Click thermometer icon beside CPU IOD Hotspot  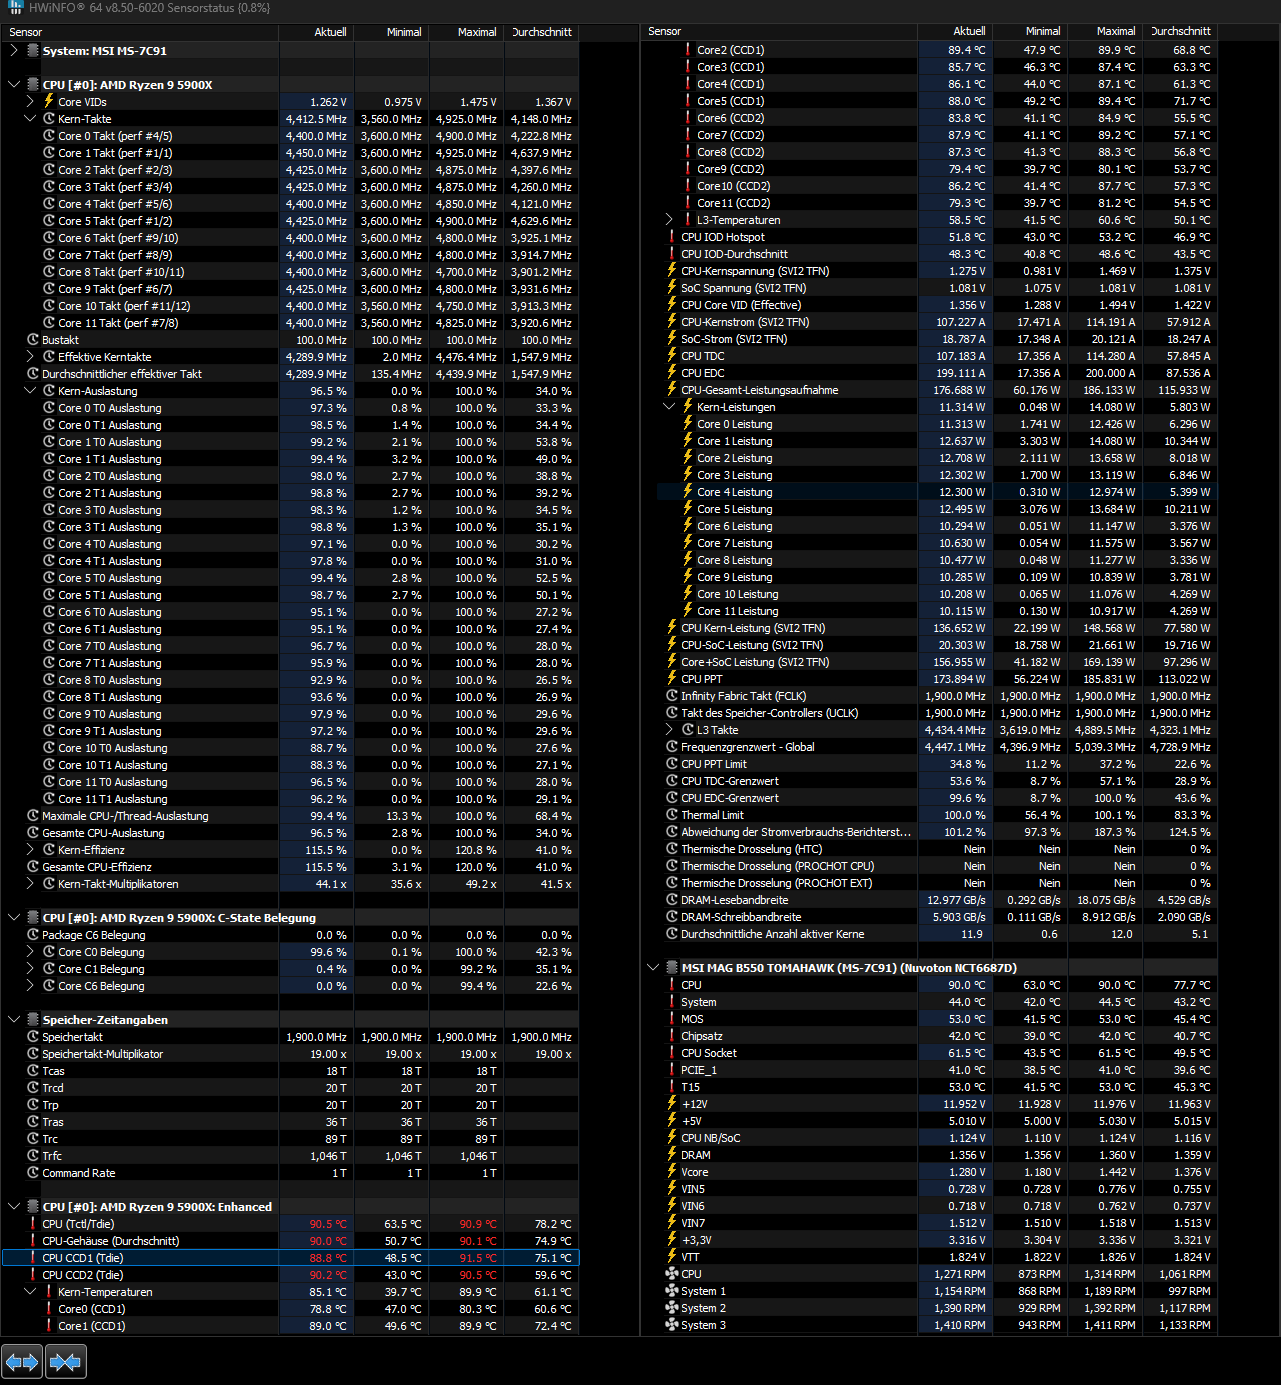coord(672,237)
